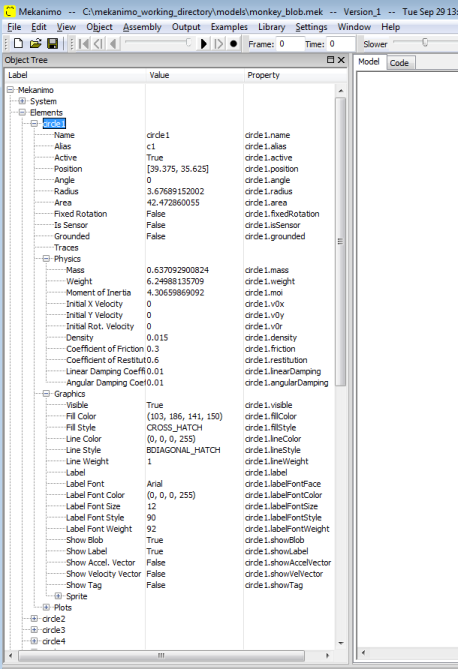458x669 pixels.
Task: Select the circle1.showTag property cell
Action: 274,585
